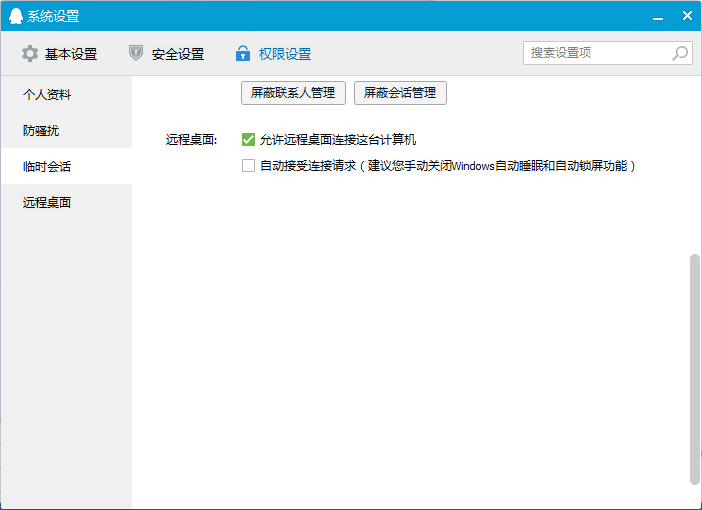
Task: Jump to 远程桌面 sidebar section
Action: point(47,203)
